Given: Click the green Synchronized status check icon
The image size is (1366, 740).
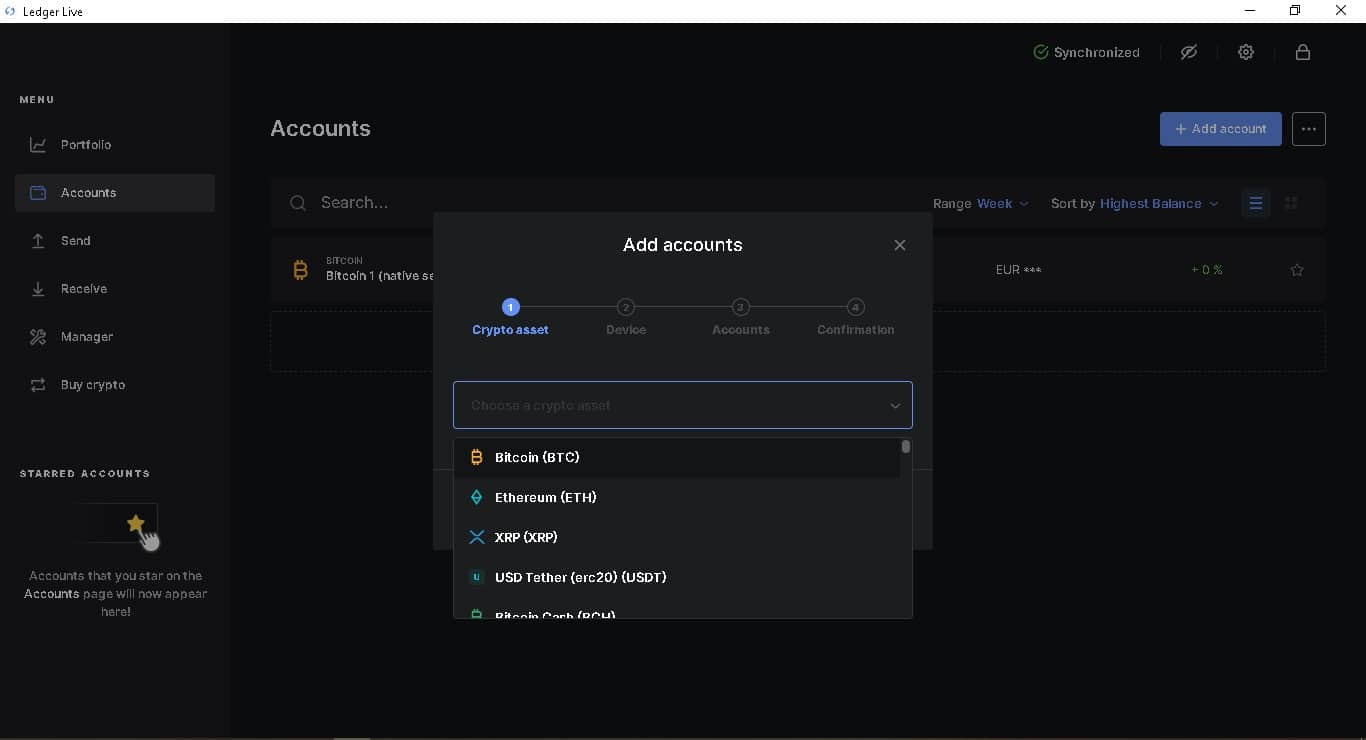Looking at the screenshot, I should click(x=1041, y=52).
